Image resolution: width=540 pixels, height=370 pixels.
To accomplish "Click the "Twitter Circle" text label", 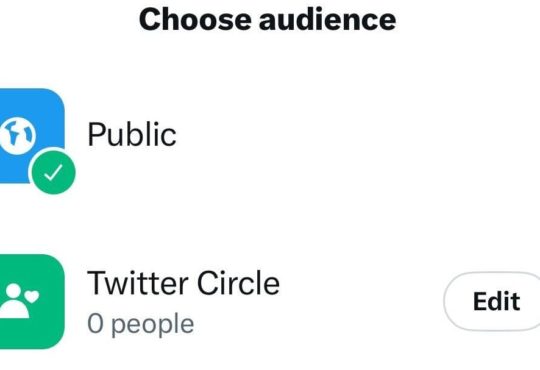I will (183, 282).
